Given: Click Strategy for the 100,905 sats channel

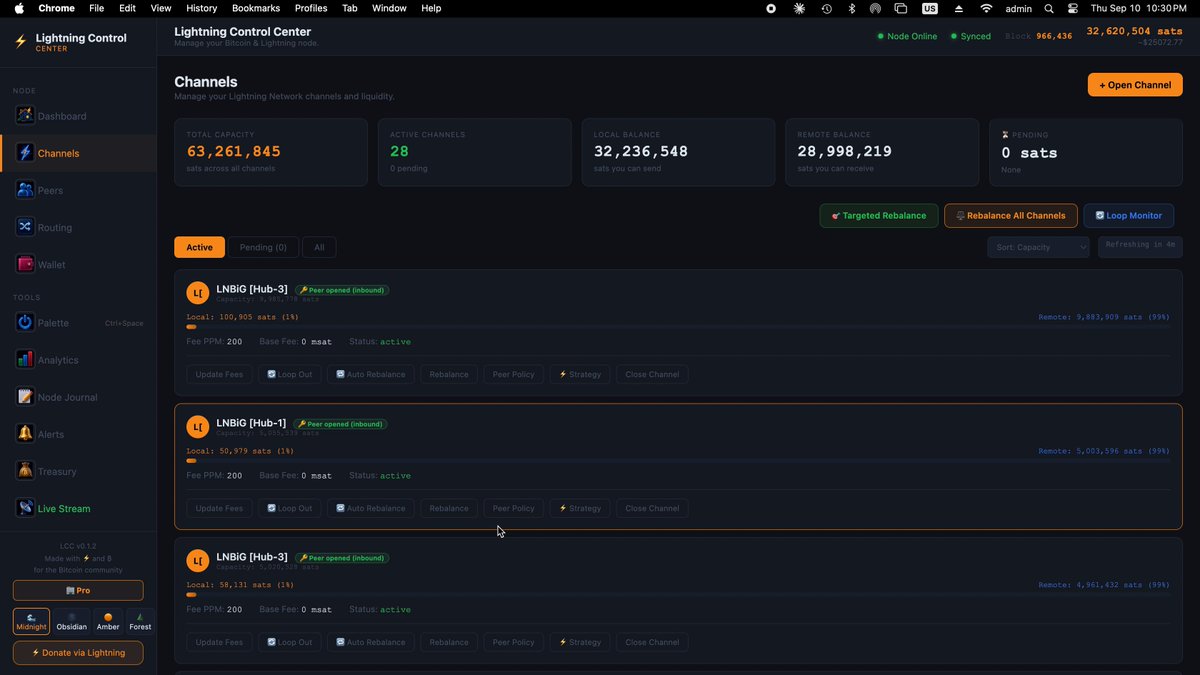Looking at the screenshot, I should click(x=579, y=374).
